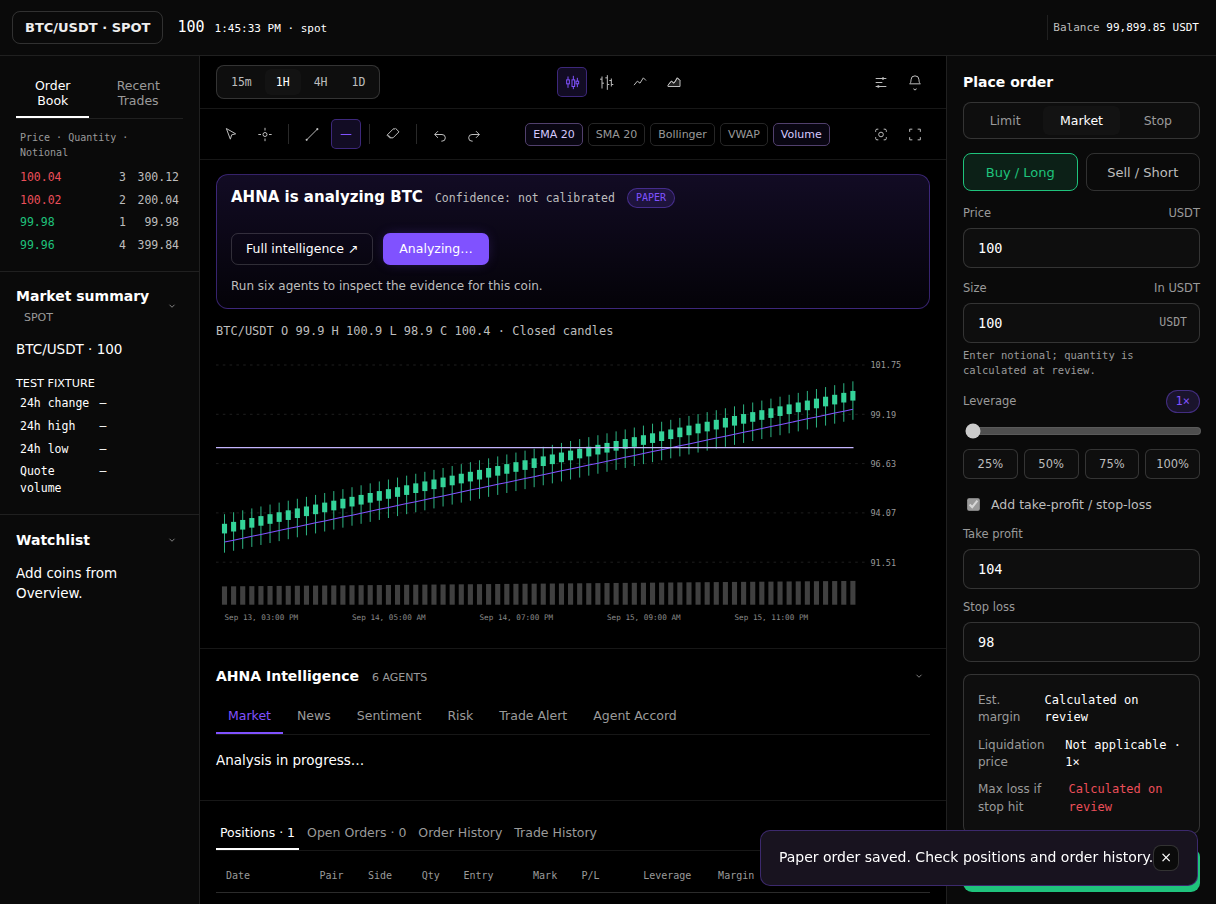Open Full intelligence link button
1216x904 pixels.
coord(302,249)
